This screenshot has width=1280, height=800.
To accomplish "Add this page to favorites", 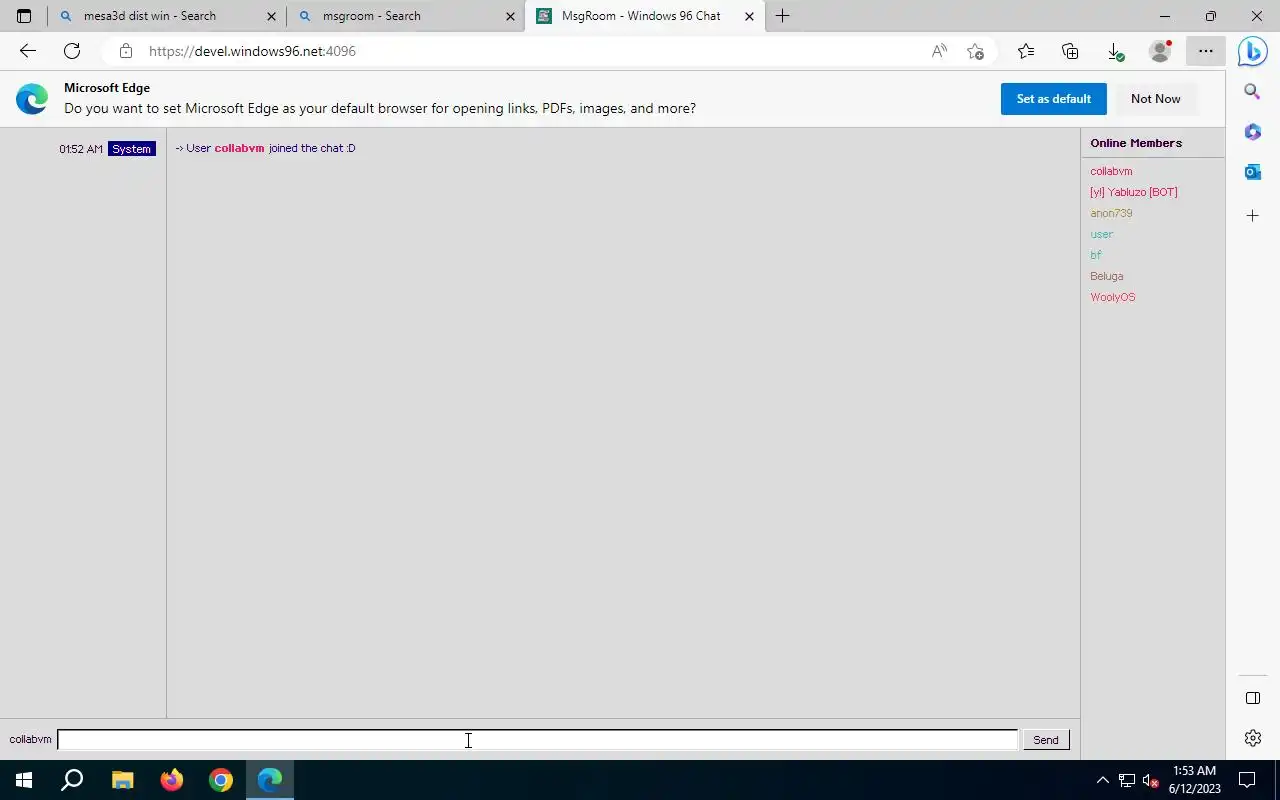I will pos(976,51).
